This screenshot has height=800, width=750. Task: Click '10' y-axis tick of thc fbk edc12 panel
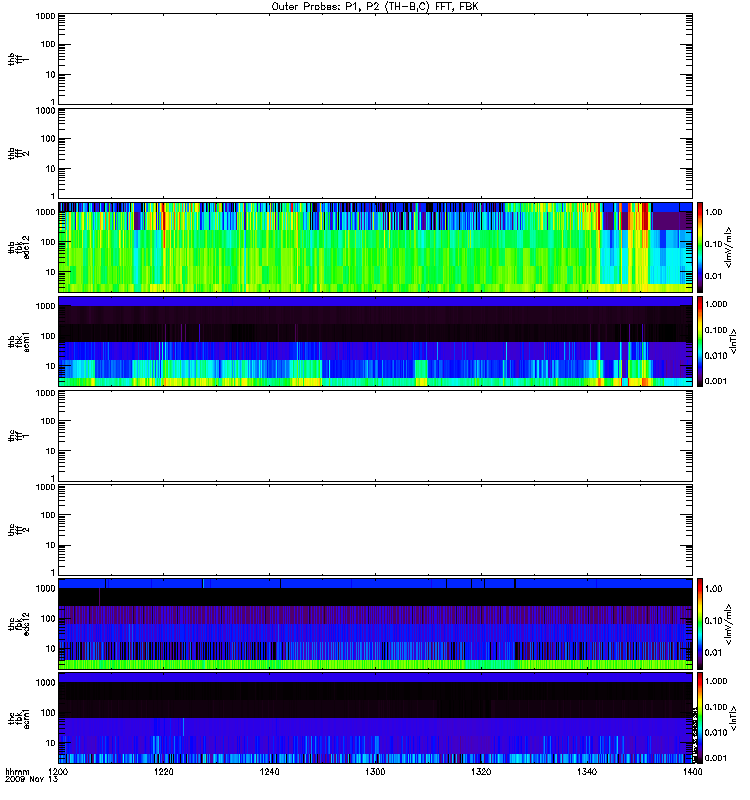[x=50, y=649]
